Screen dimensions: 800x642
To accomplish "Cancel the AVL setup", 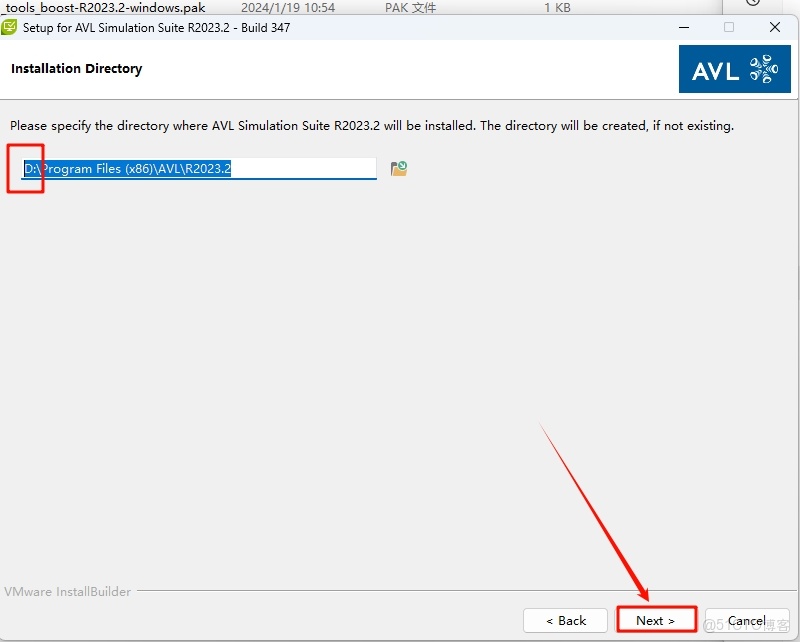I will (746, 620).
